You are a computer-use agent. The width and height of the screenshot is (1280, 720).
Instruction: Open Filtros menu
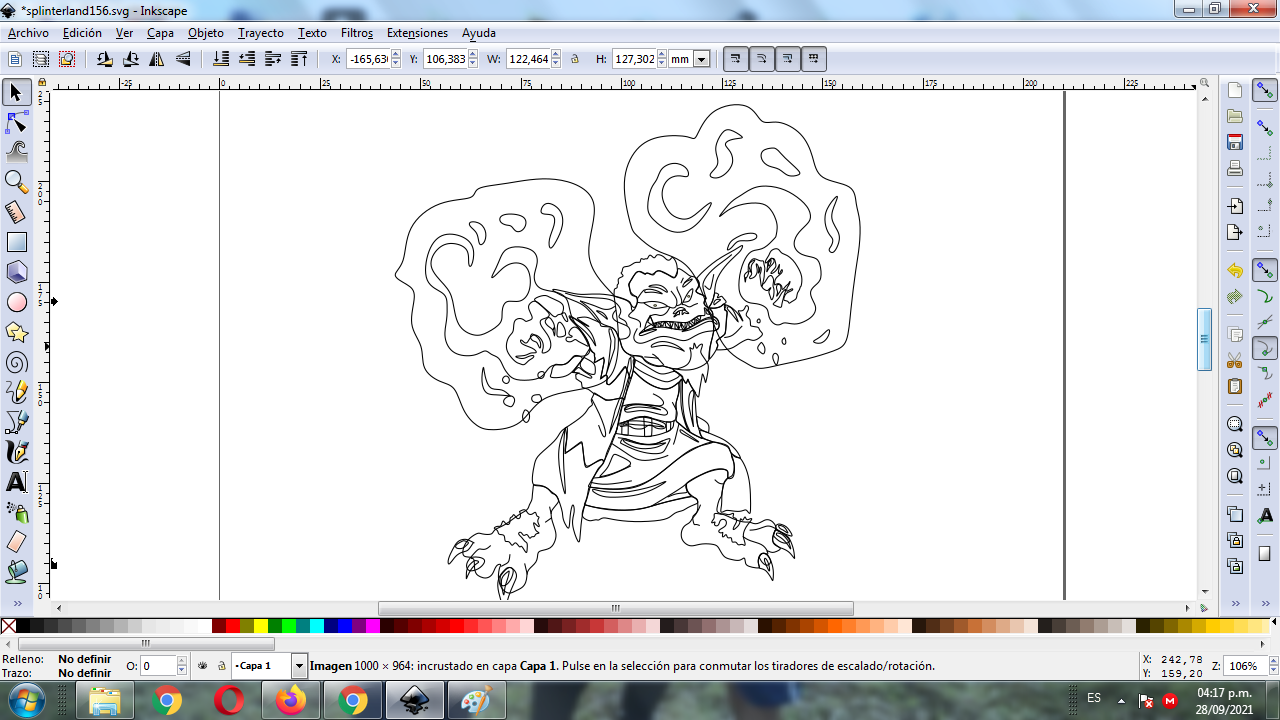click(x=357, y=33)
